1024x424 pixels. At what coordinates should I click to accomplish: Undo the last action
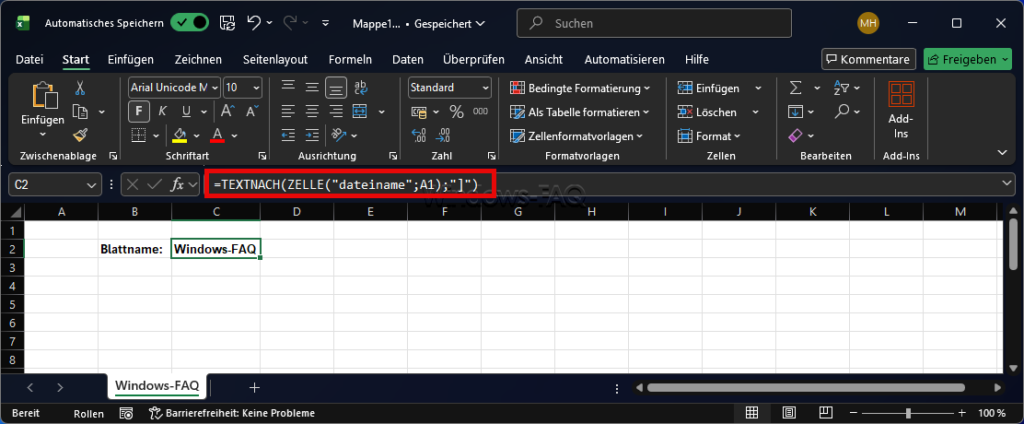(255, 23)
